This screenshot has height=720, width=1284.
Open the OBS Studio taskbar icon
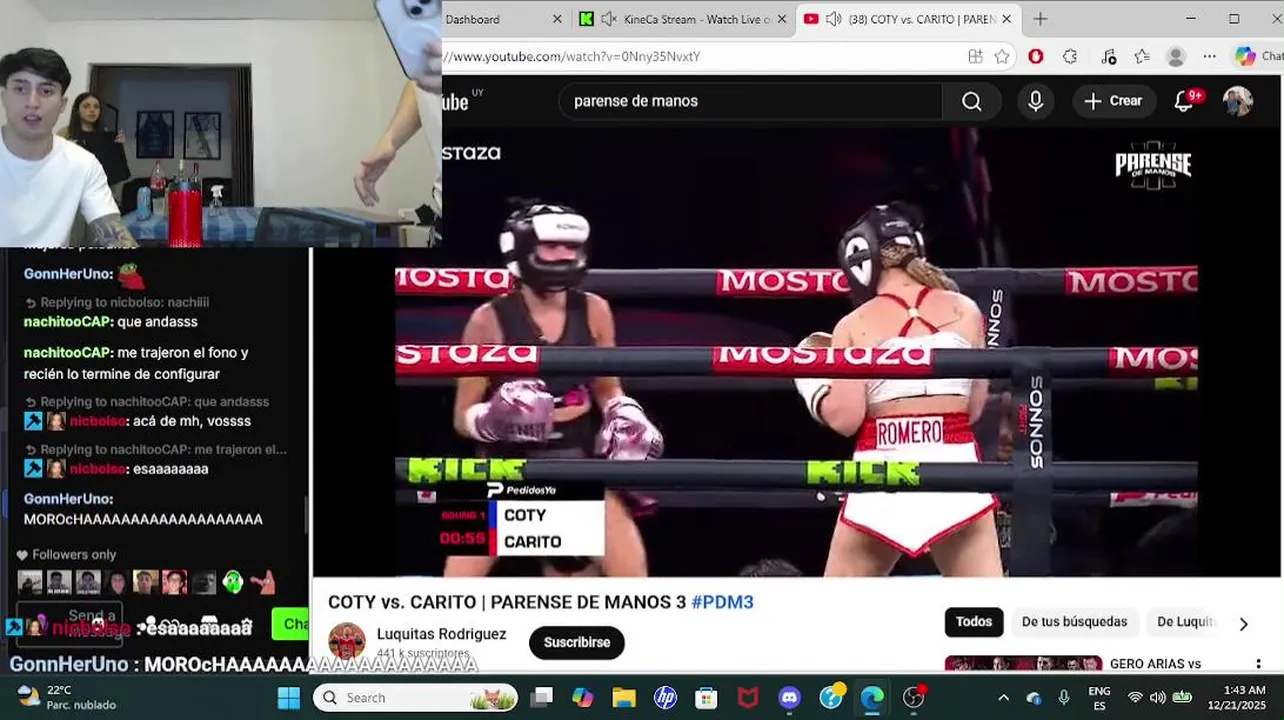(914, 697)
